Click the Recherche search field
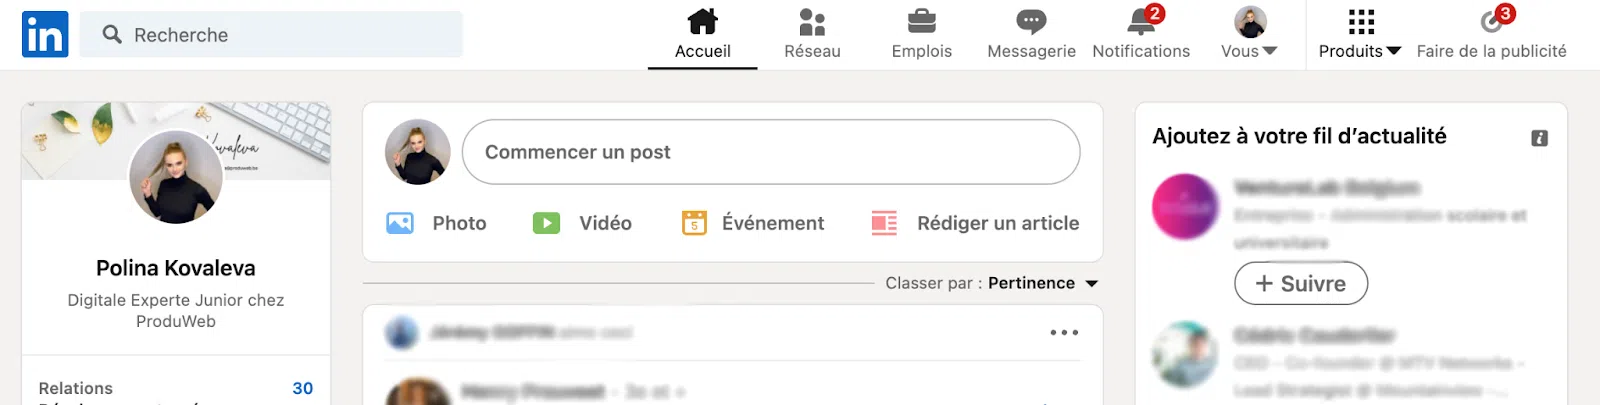 271,34
